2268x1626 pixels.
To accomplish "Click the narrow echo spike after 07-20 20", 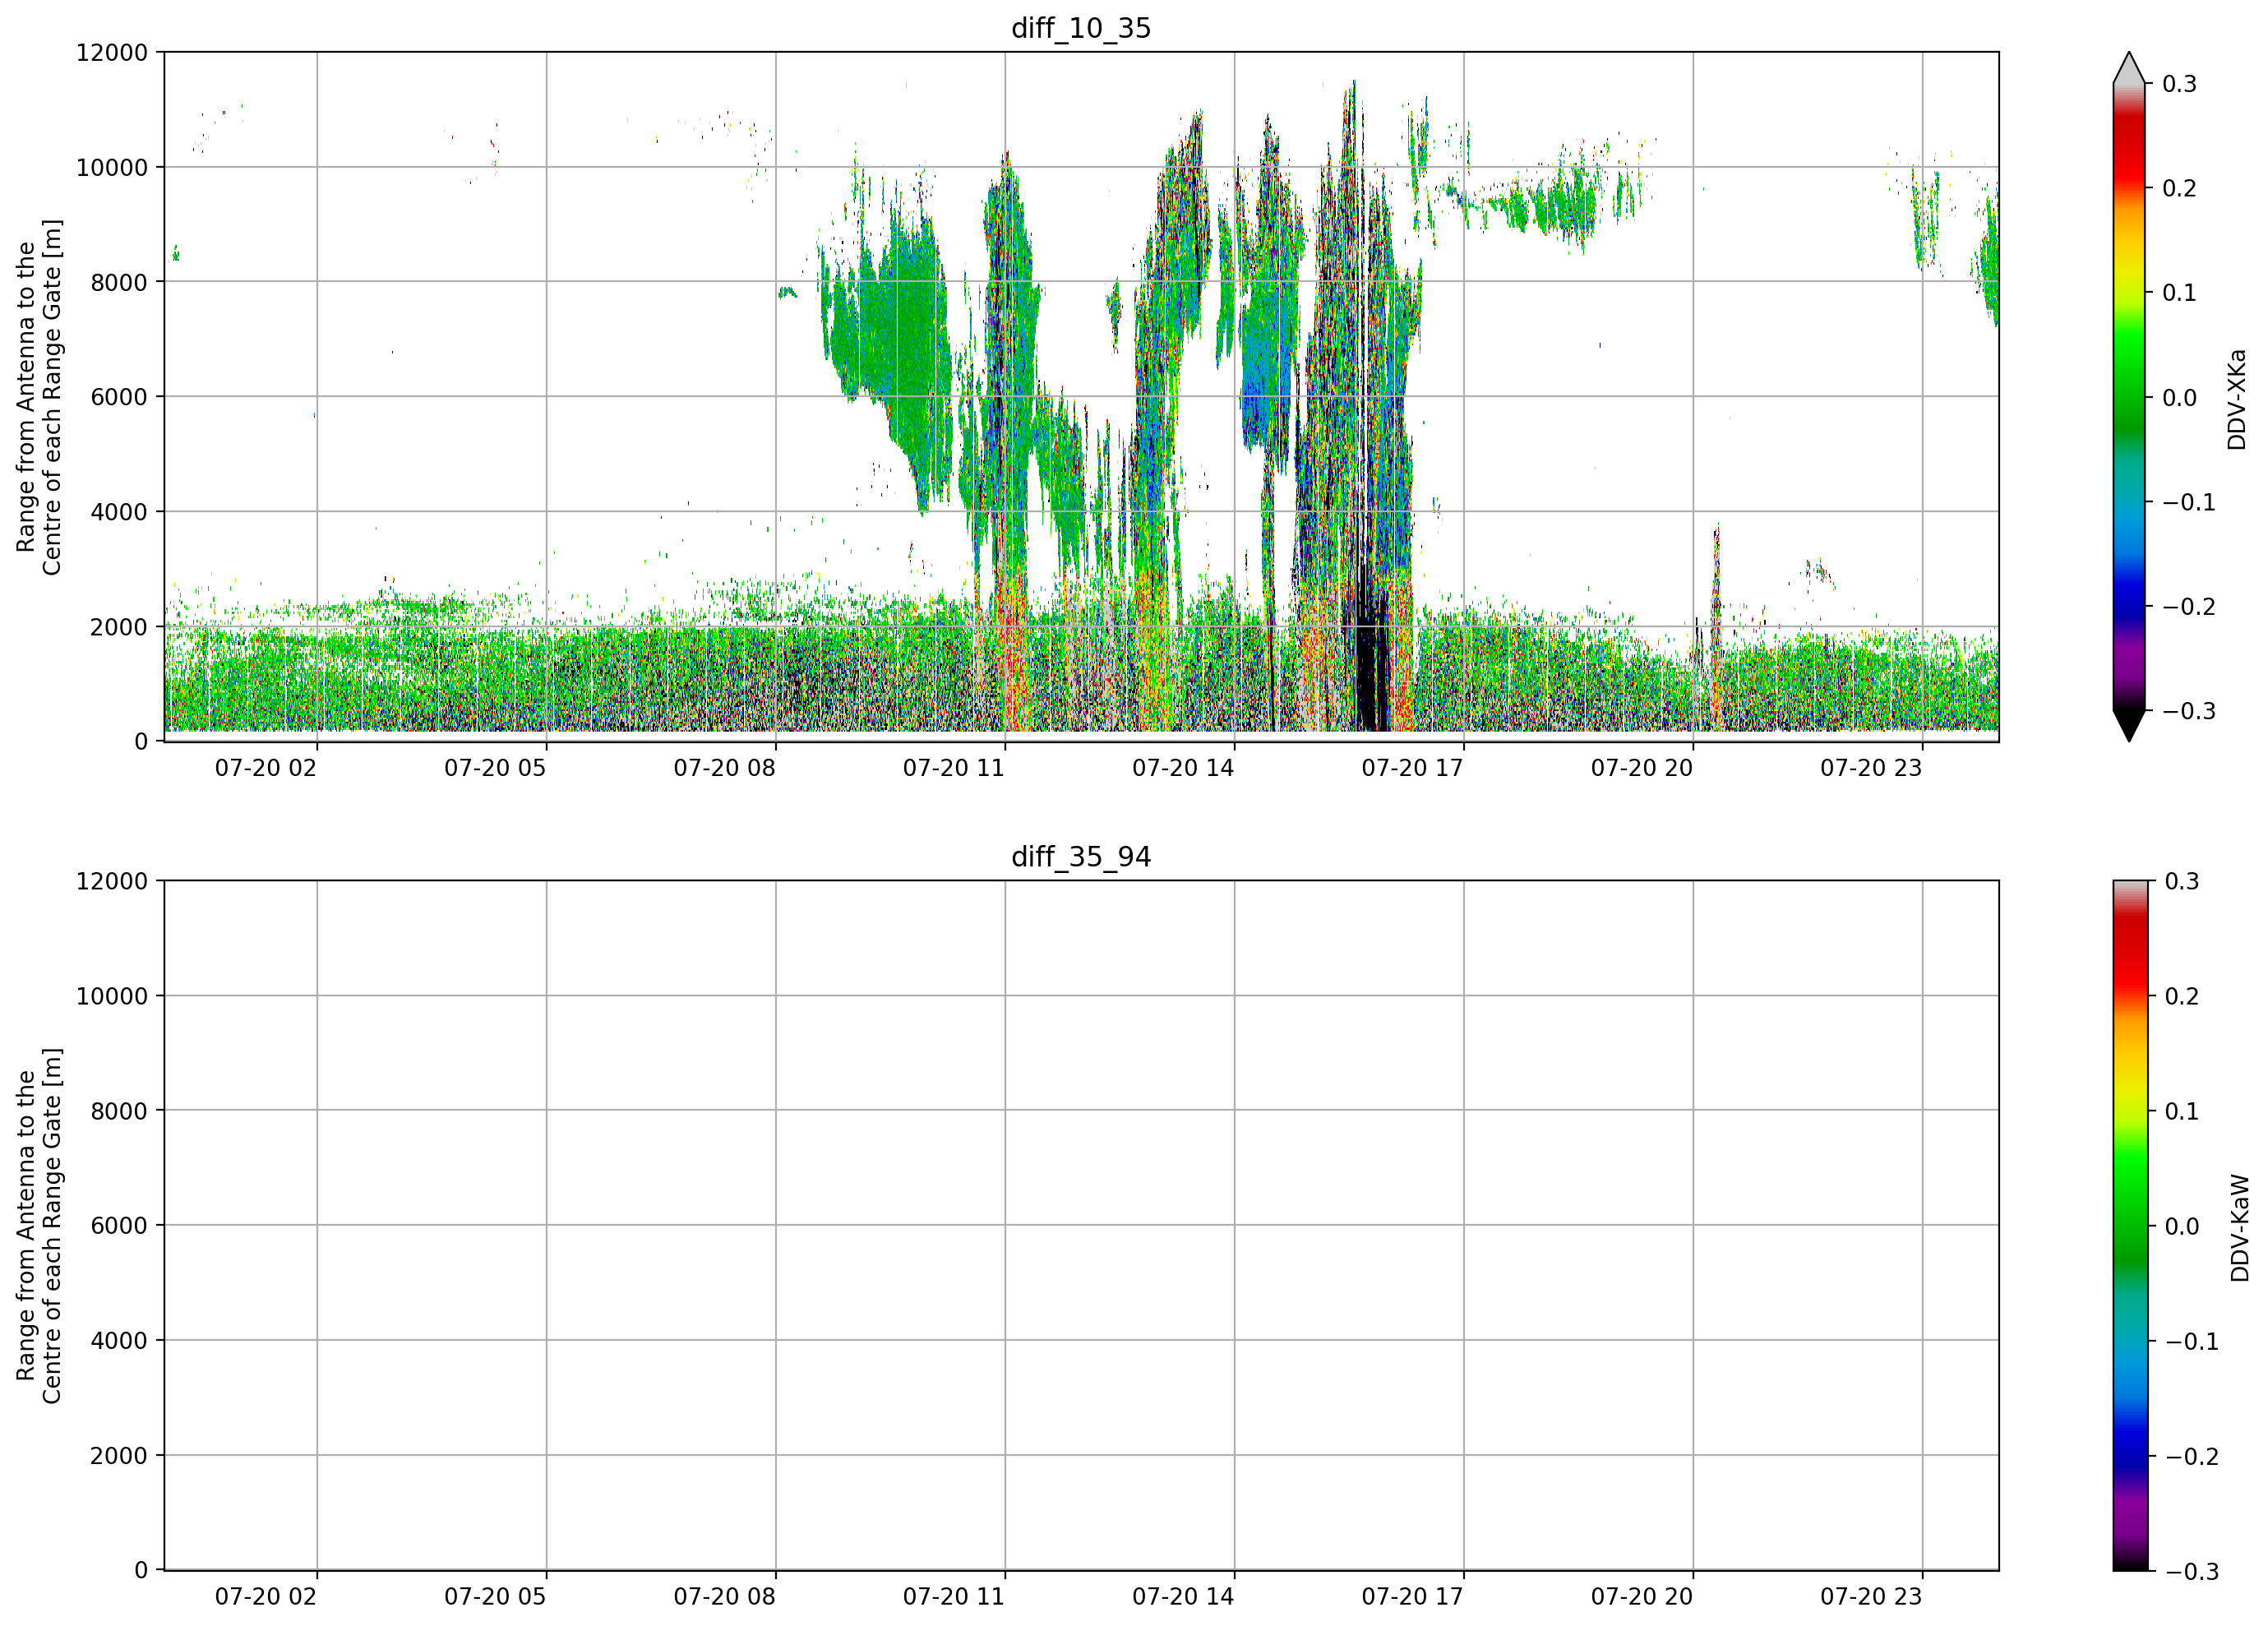I will click(1716, 625).
